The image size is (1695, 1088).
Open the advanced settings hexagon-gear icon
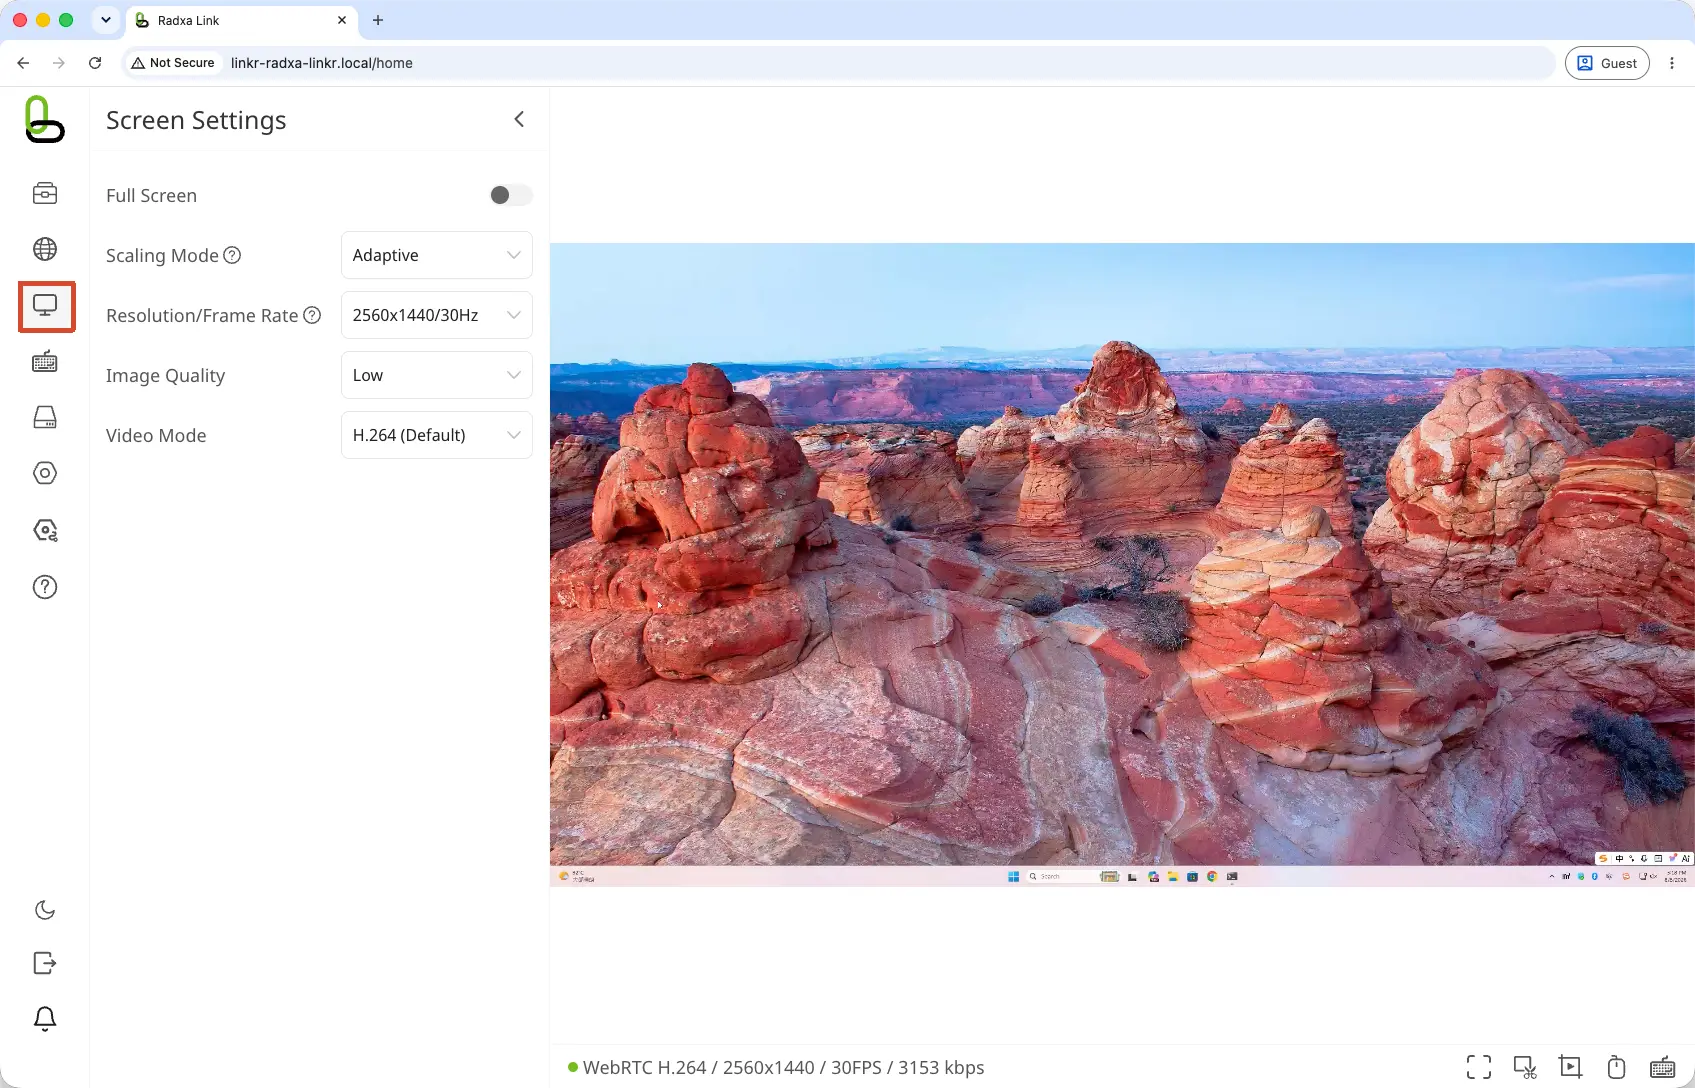click(x=45, y=530)
